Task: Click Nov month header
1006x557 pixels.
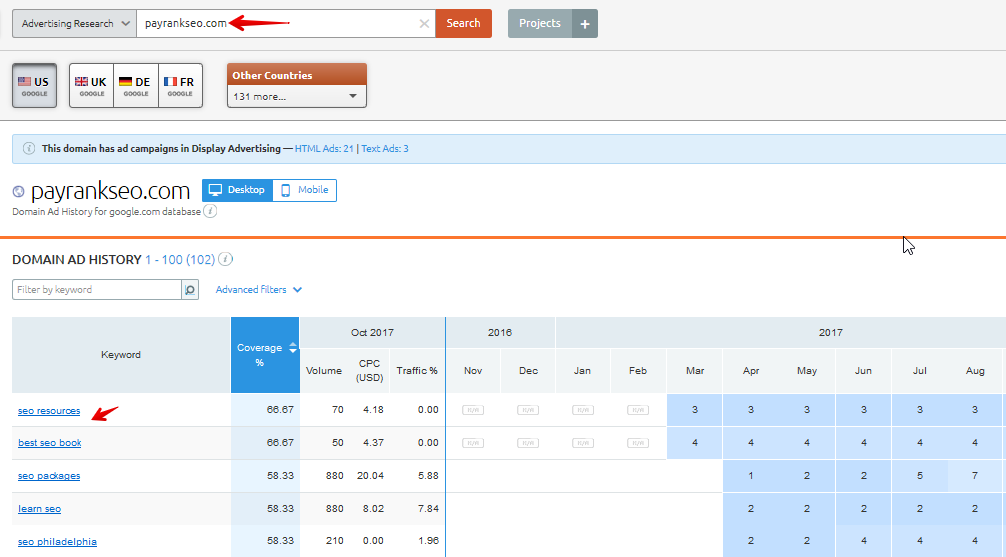Action: tap(473, 371)
